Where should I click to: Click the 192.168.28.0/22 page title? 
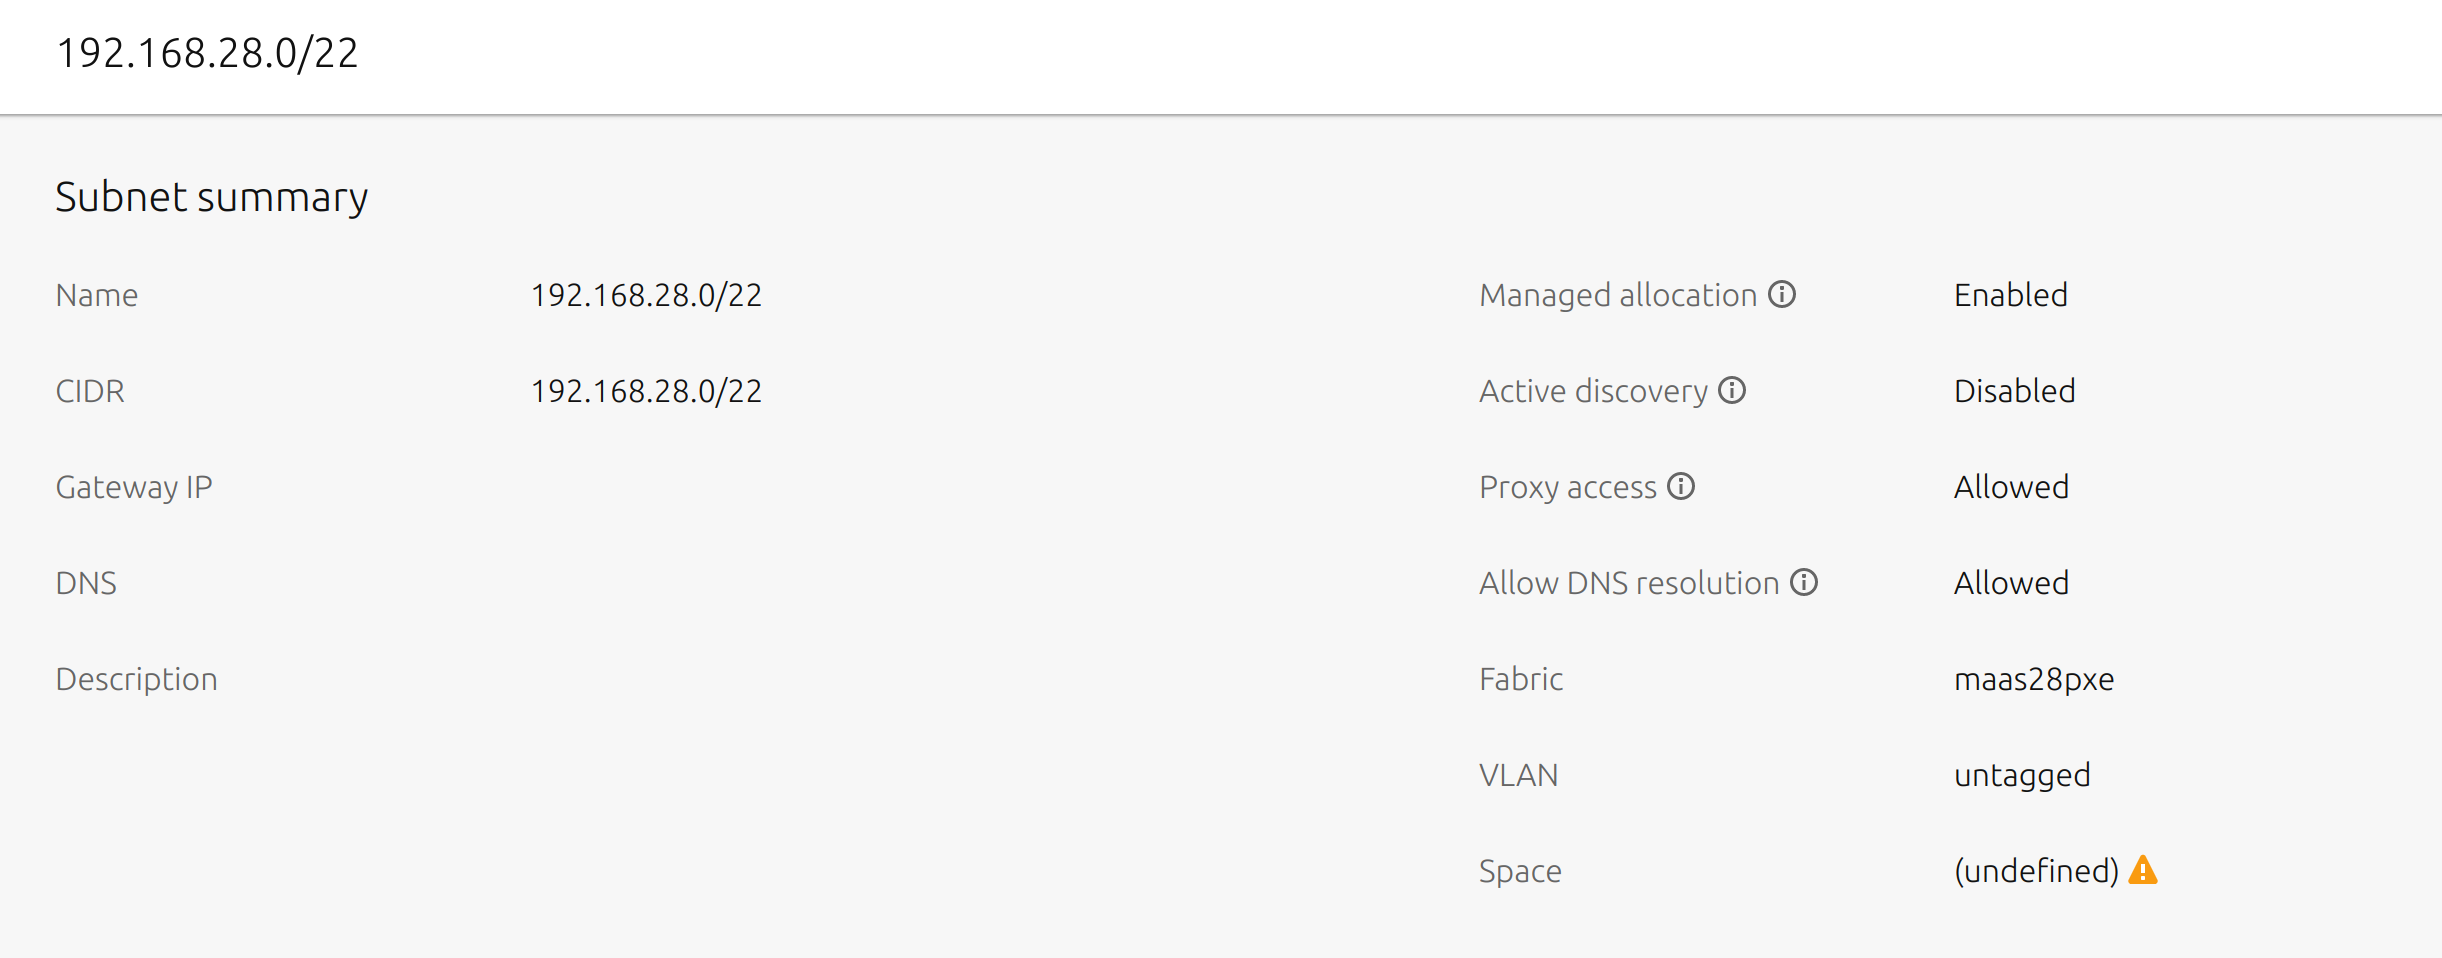(207, 53)
